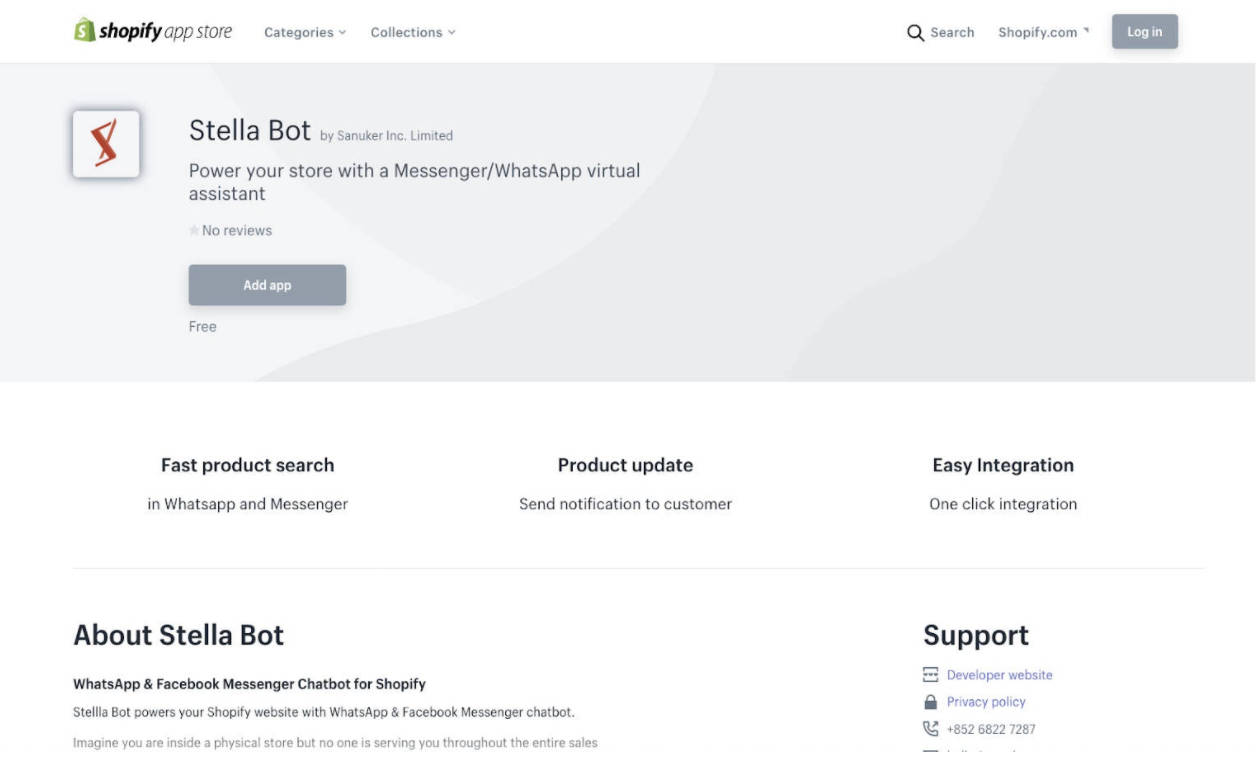Screen dimensions: 1256x758
Task: Click the About Stella Bot heading
Action: (179, 635)
